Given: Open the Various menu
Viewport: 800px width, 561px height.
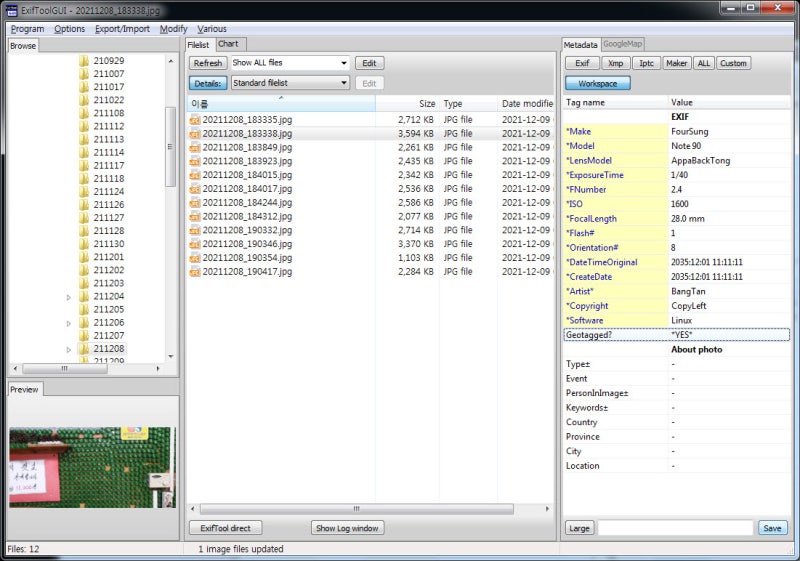Looking at the screenshot, I should (212, 29).
